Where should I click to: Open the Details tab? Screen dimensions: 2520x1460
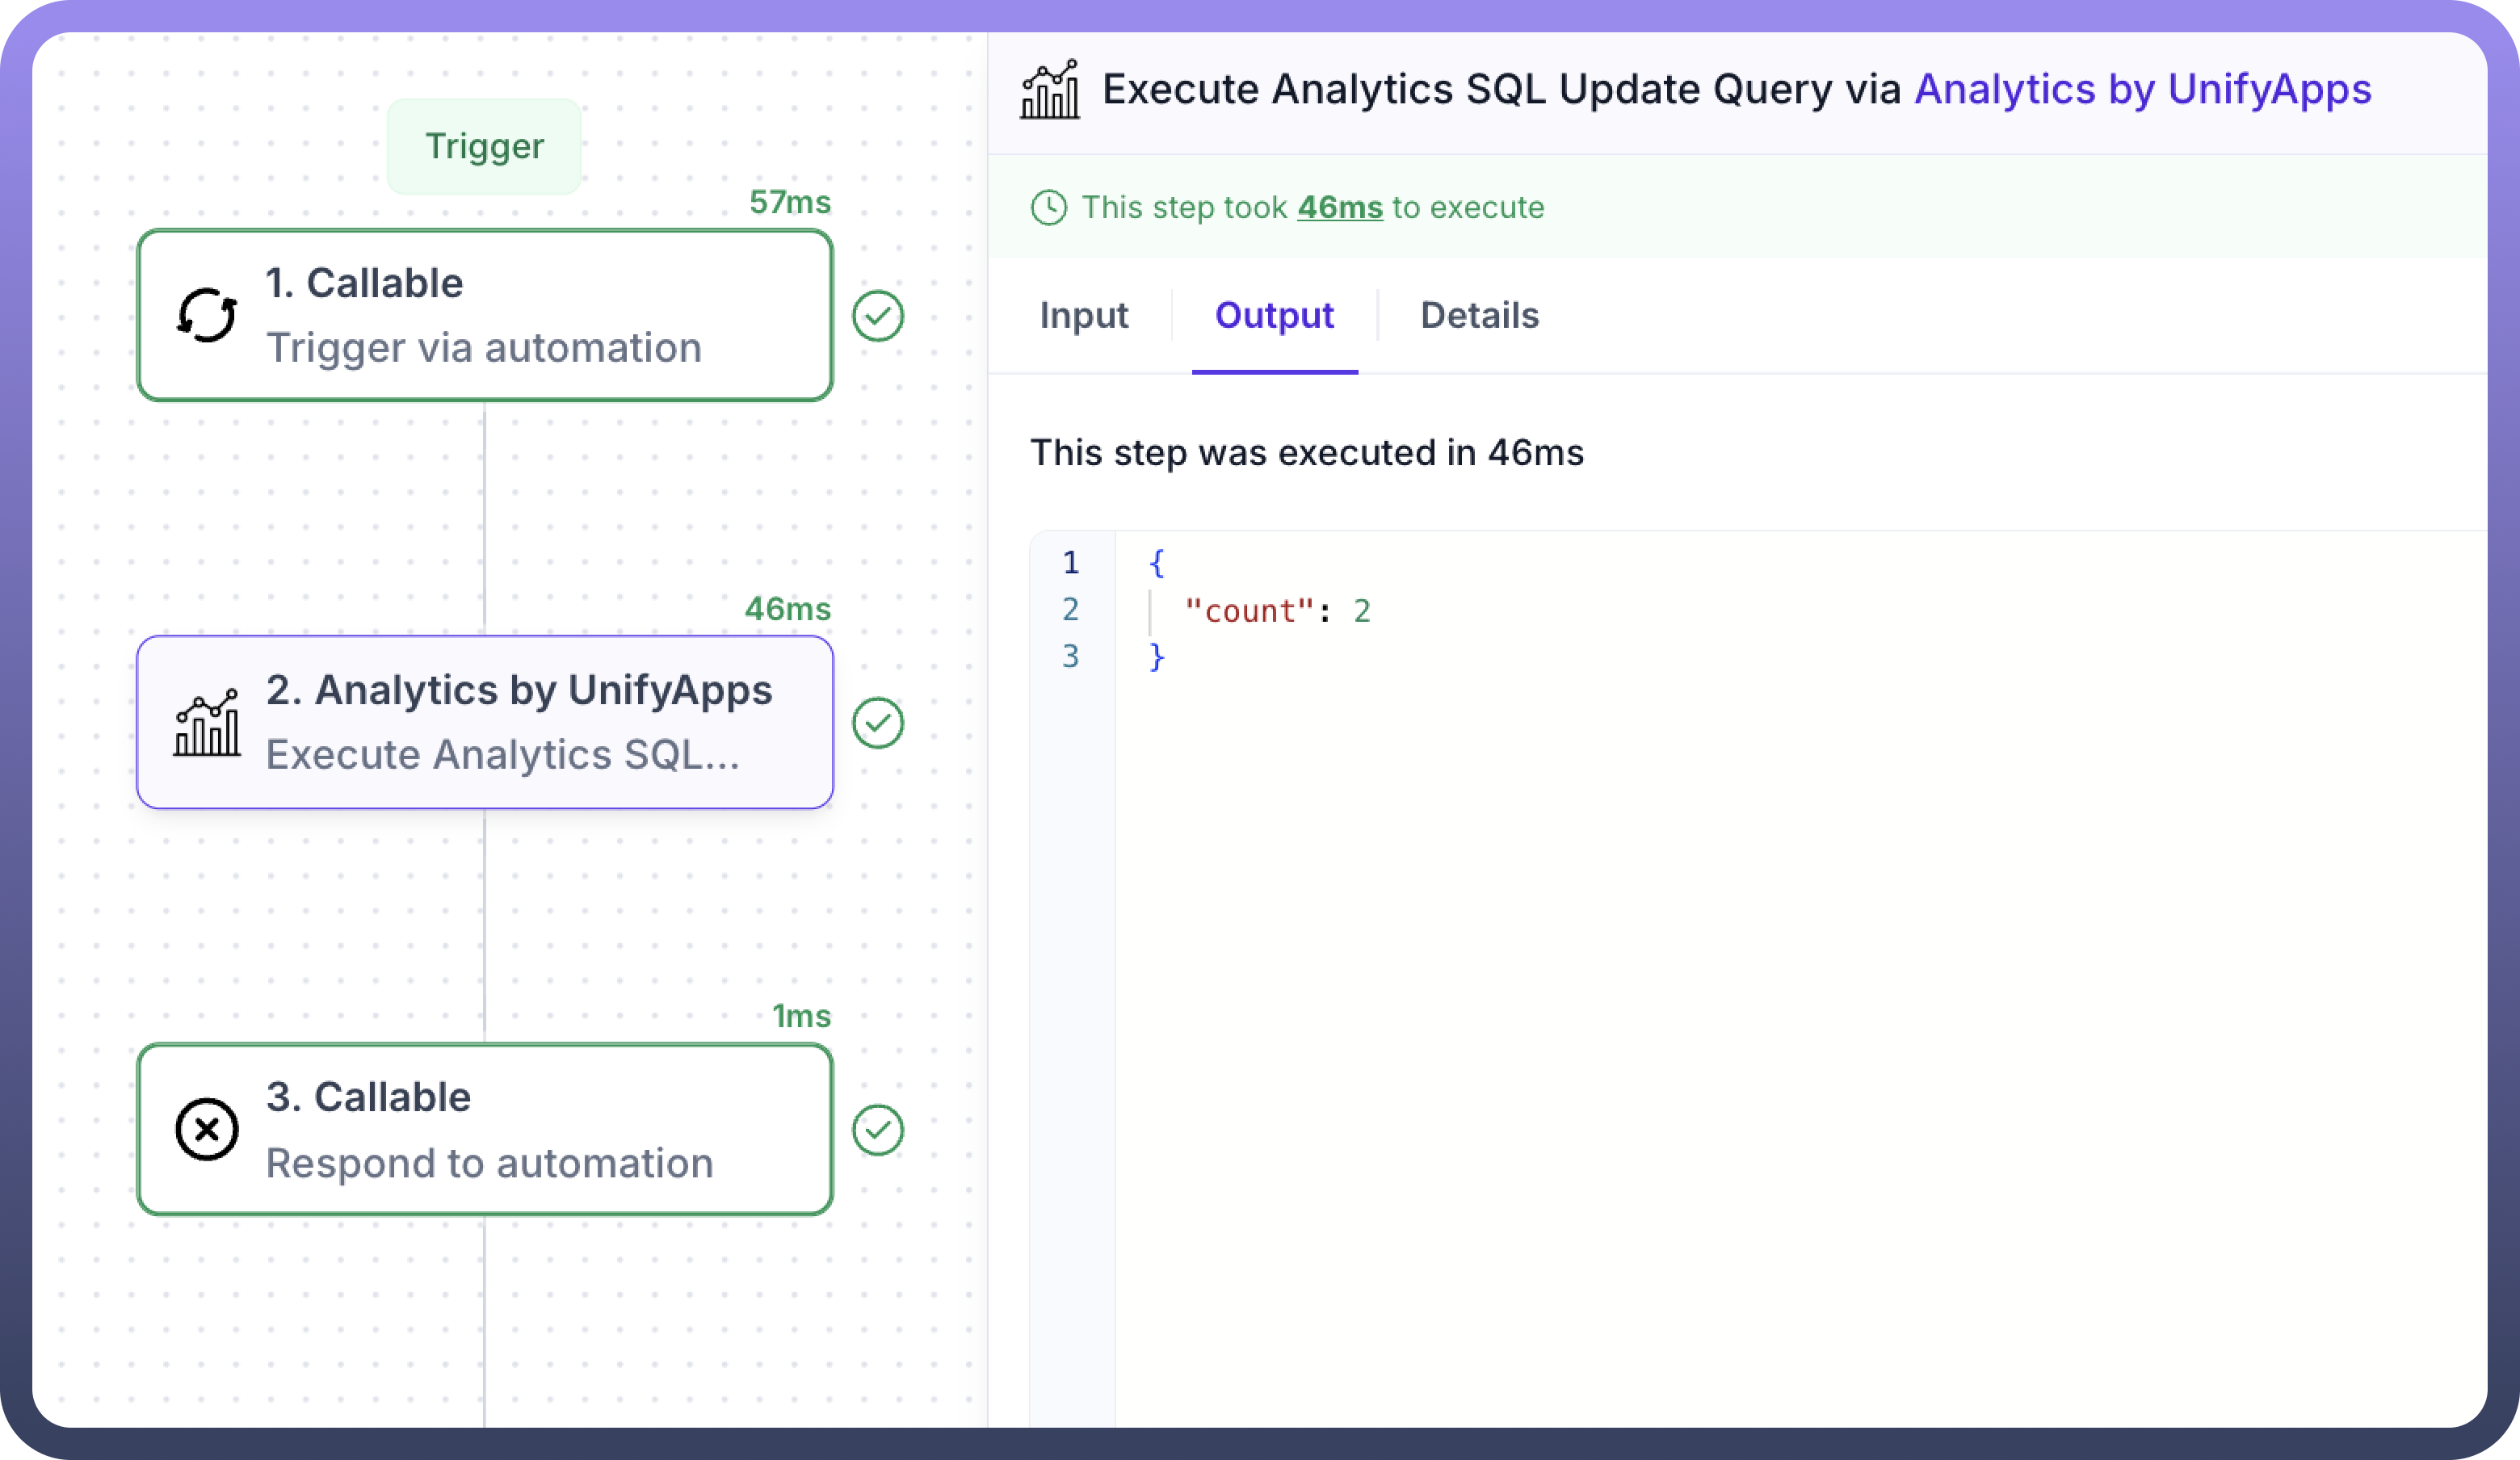point(1479,316)
